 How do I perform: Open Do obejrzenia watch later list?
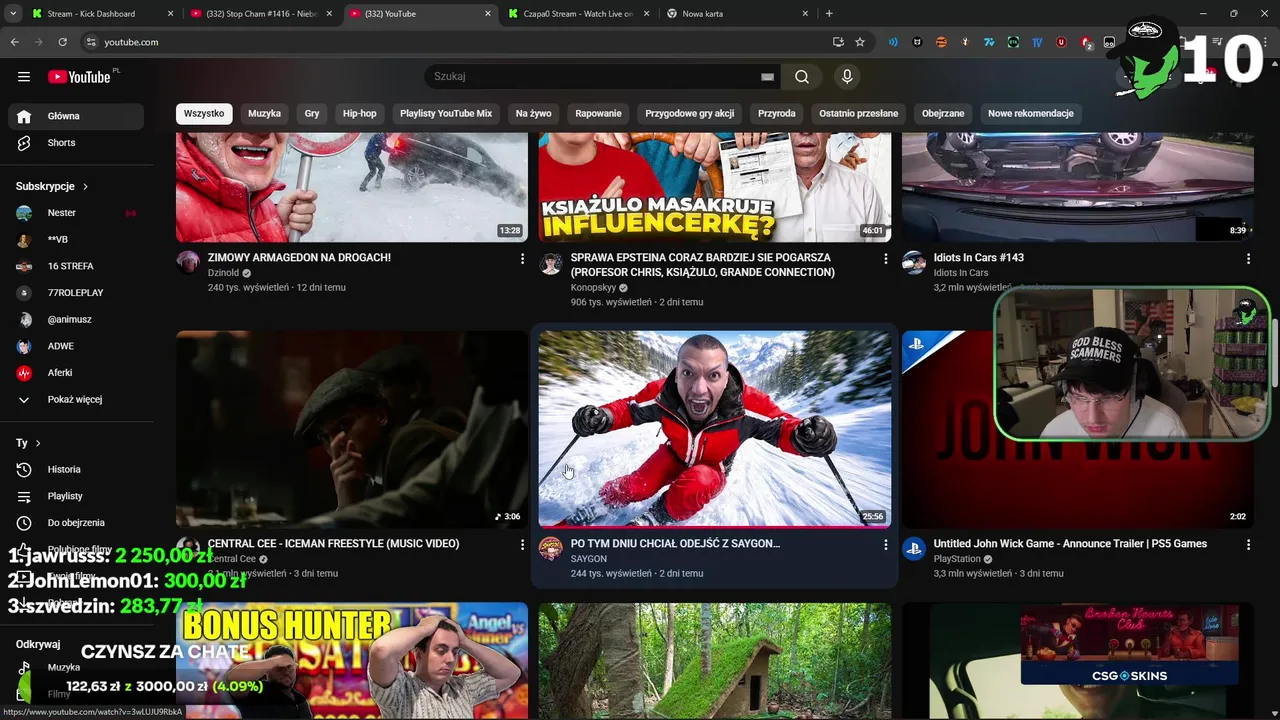[x=76, y=523]
